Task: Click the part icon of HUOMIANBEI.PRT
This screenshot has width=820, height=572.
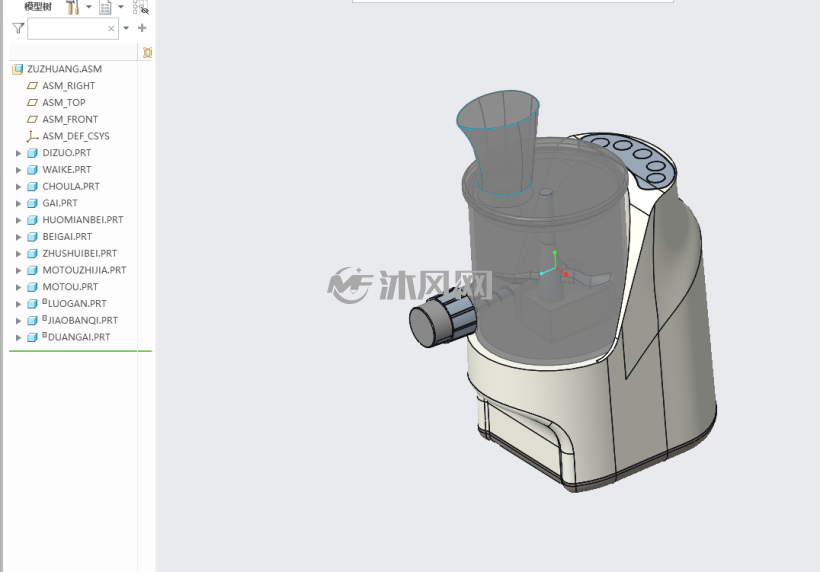Action: 32,220
